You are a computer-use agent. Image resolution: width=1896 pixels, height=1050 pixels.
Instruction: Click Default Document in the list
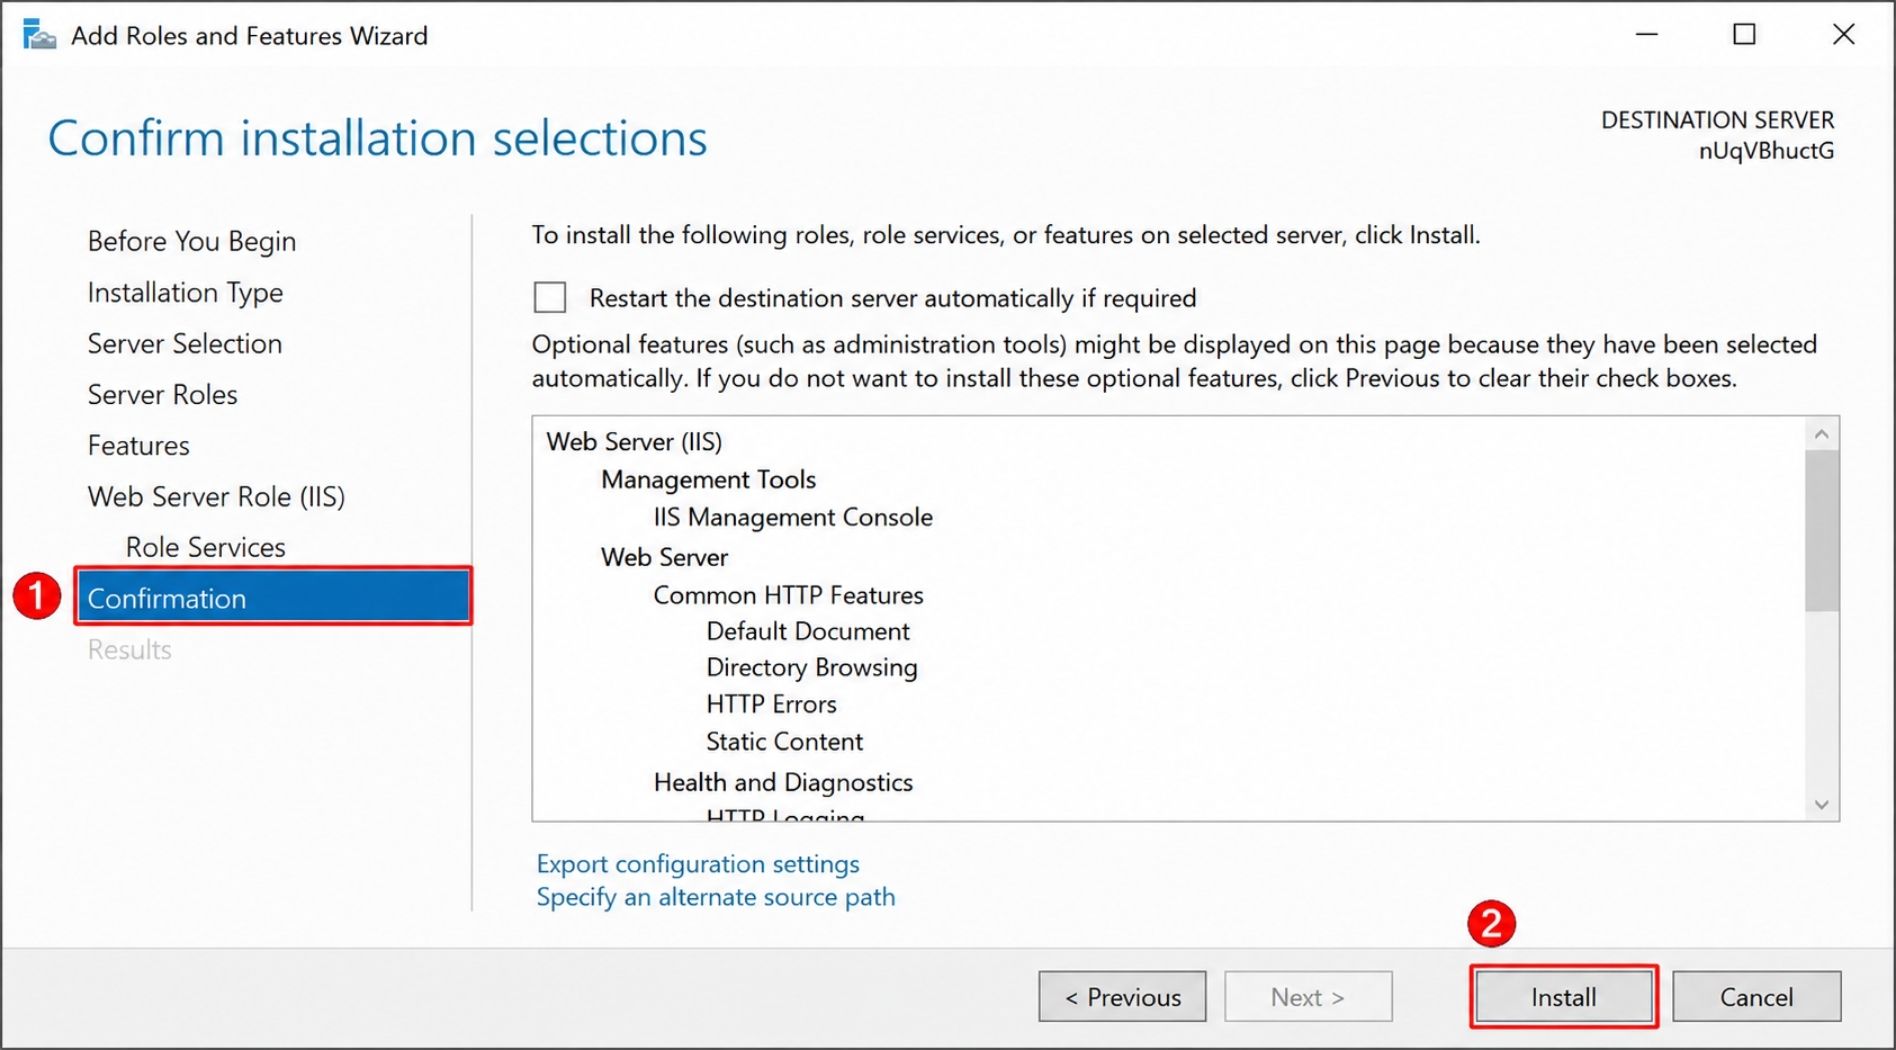[x=808, y=631]
